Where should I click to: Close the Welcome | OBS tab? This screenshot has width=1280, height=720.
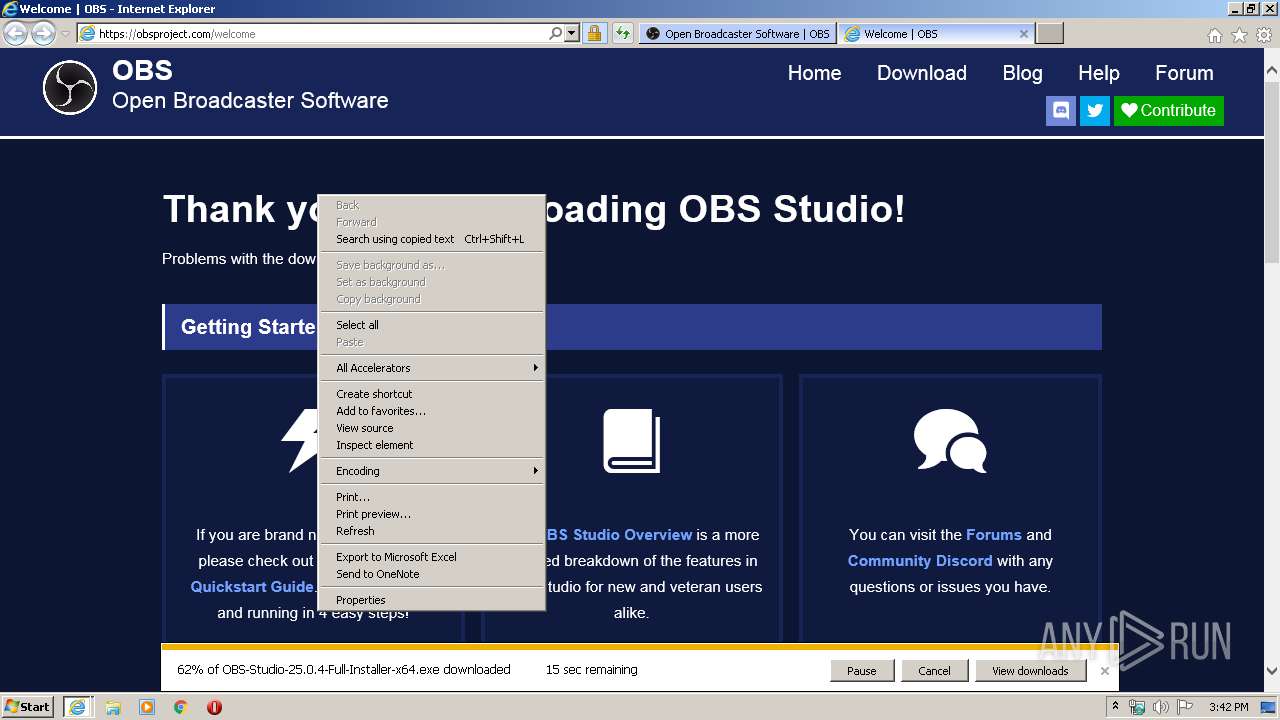1023,34
